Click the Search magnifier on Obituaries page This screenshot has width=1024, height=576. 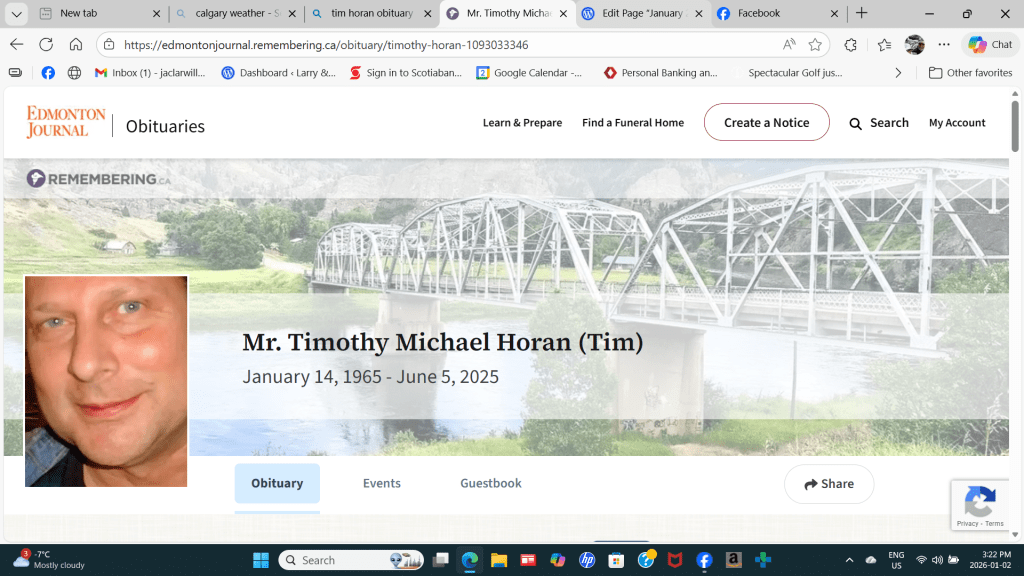tap(856, 123)
